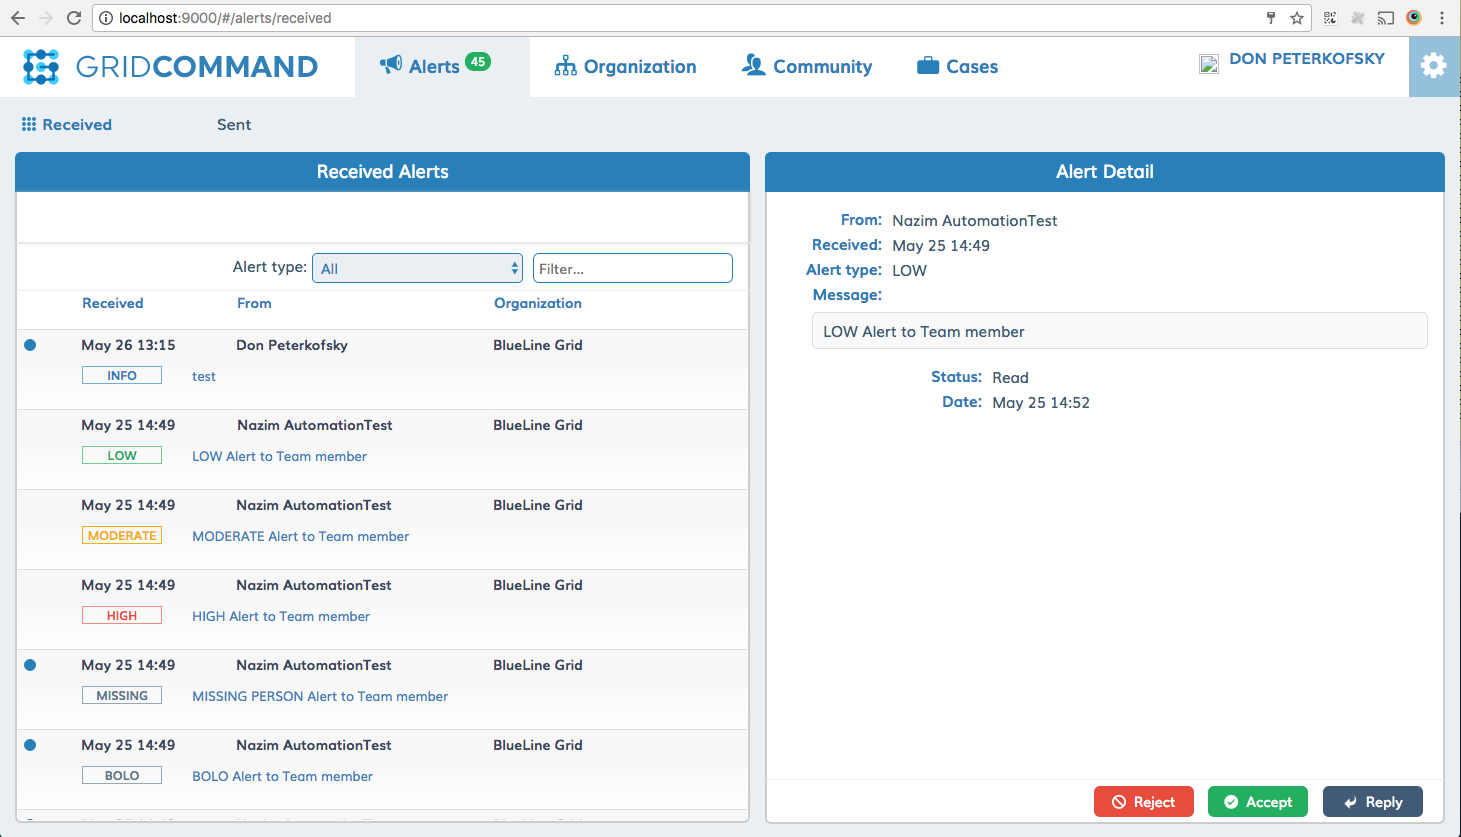This screenshot has height=837, width=1461.
Task: Click the INFO alert type badge
Action: click(122, 376)
